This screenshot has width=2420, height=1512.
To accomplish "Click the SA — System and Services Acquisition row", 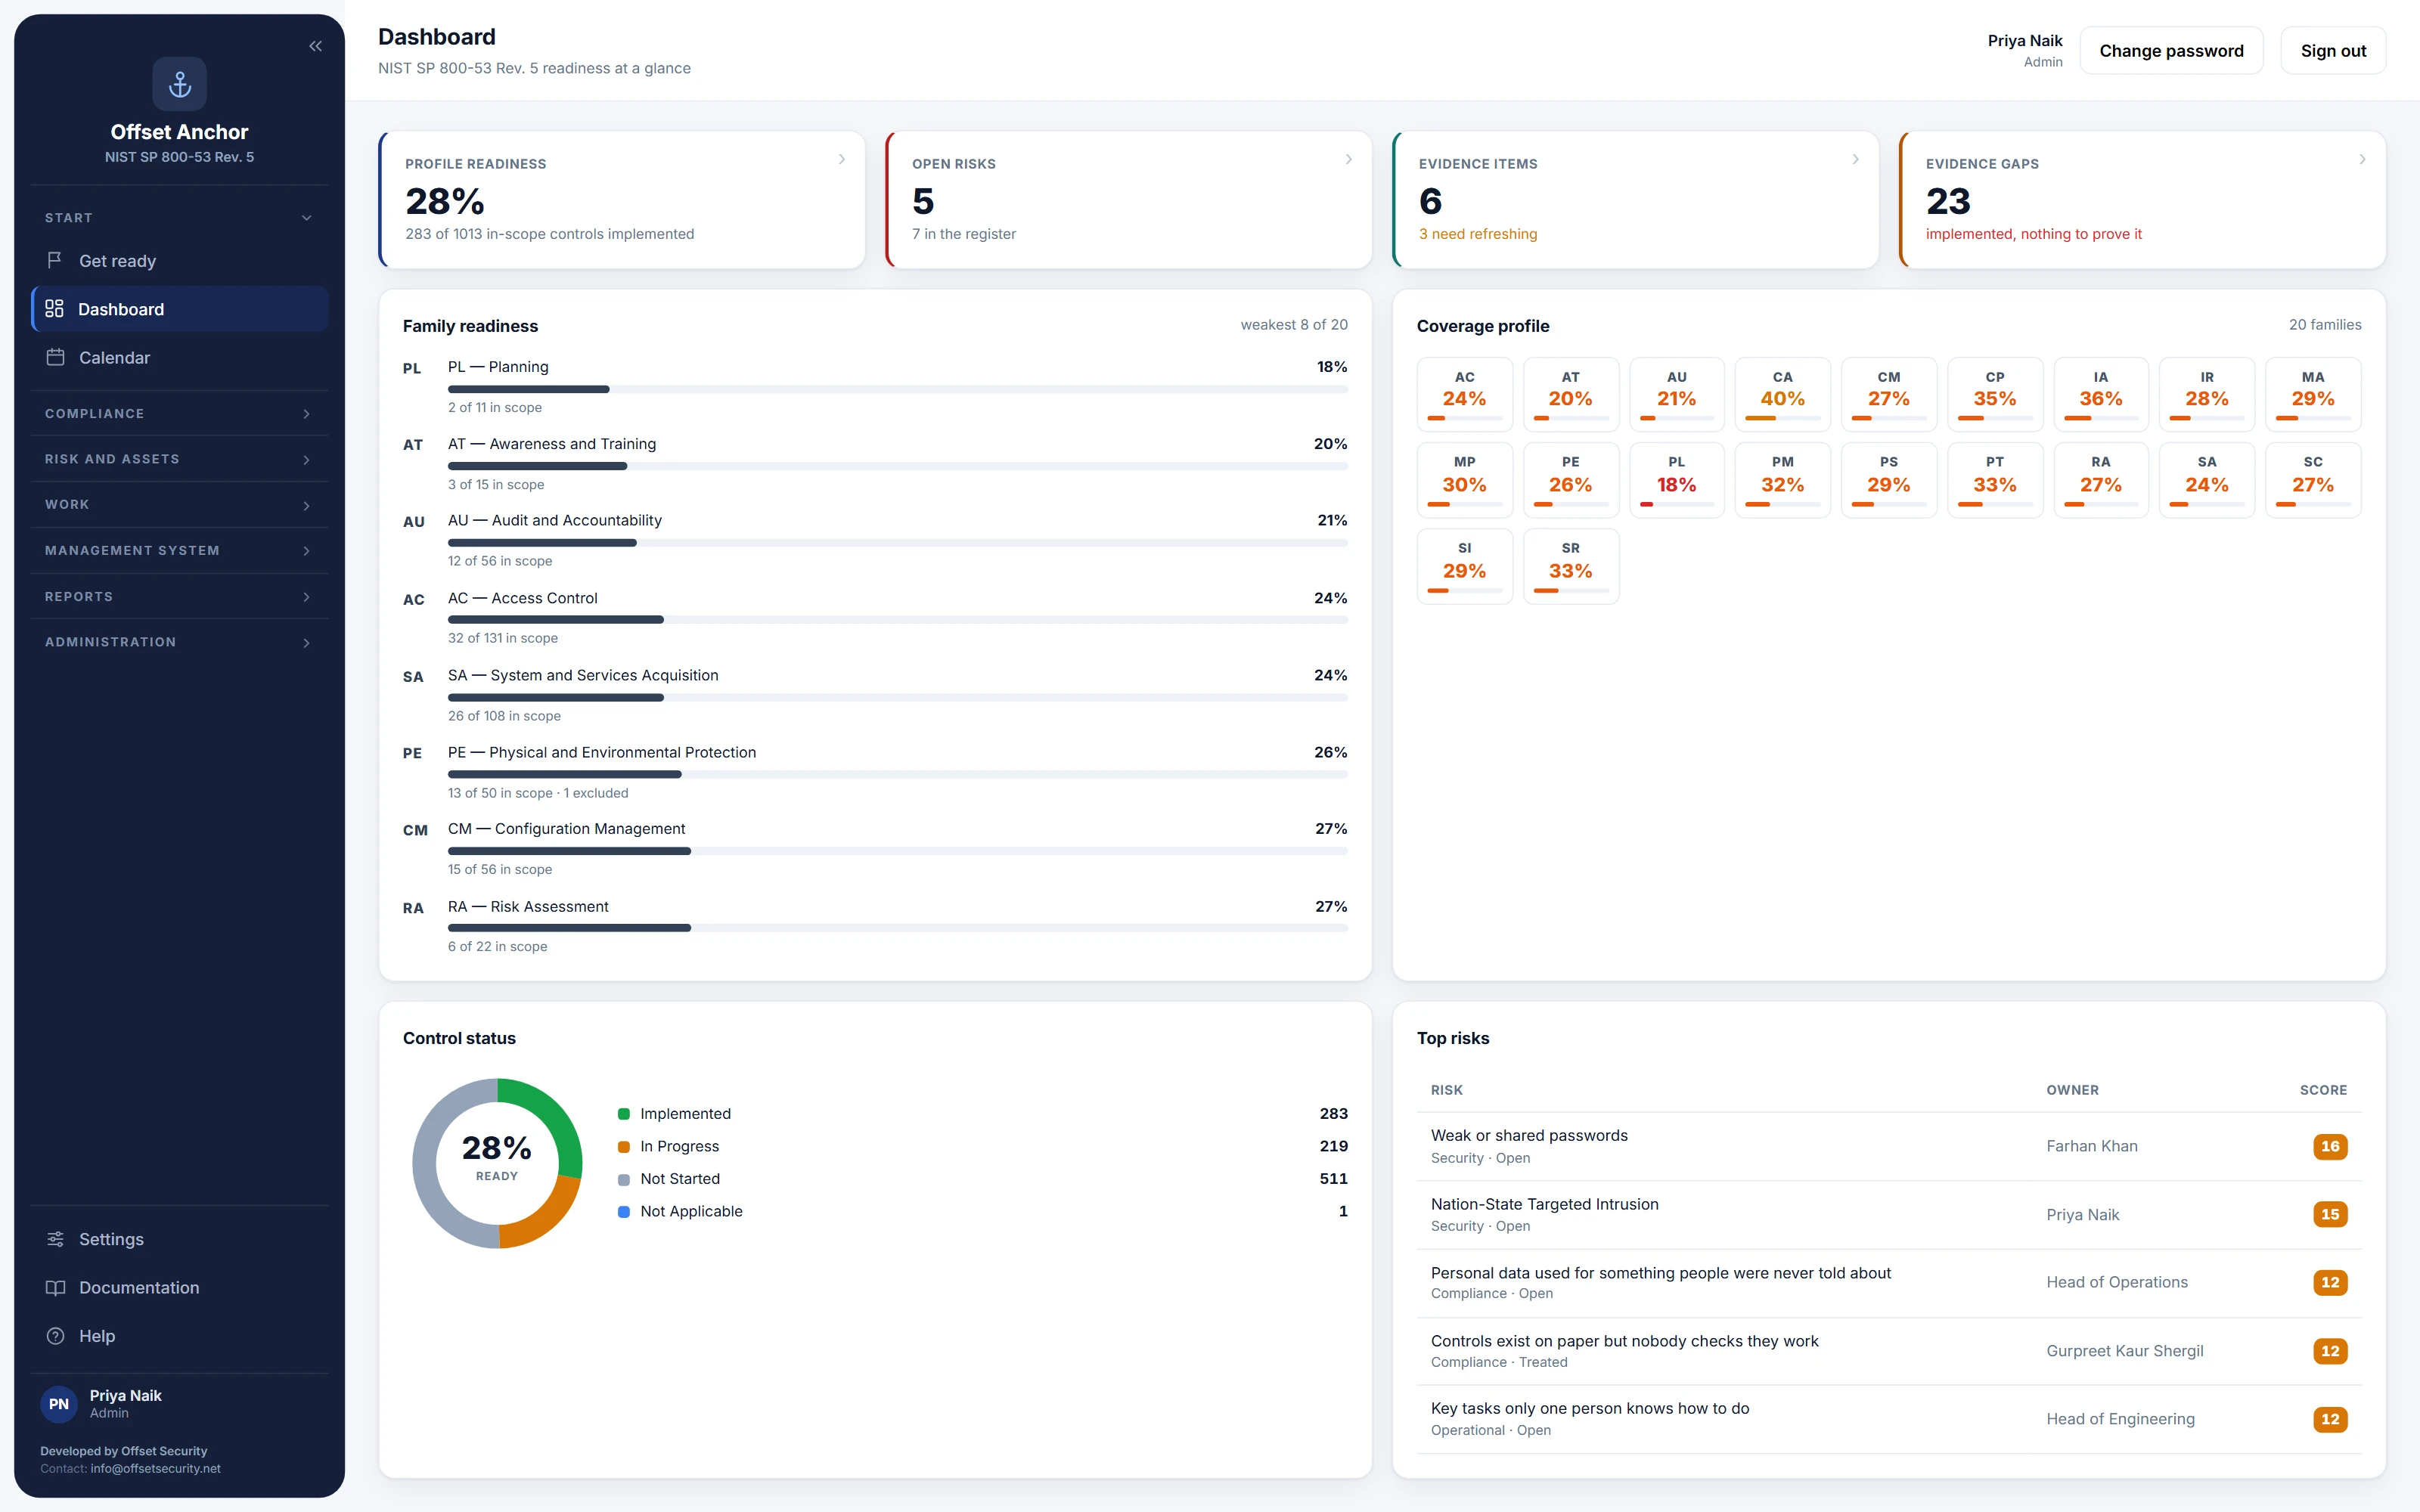I will coord(875,695).
